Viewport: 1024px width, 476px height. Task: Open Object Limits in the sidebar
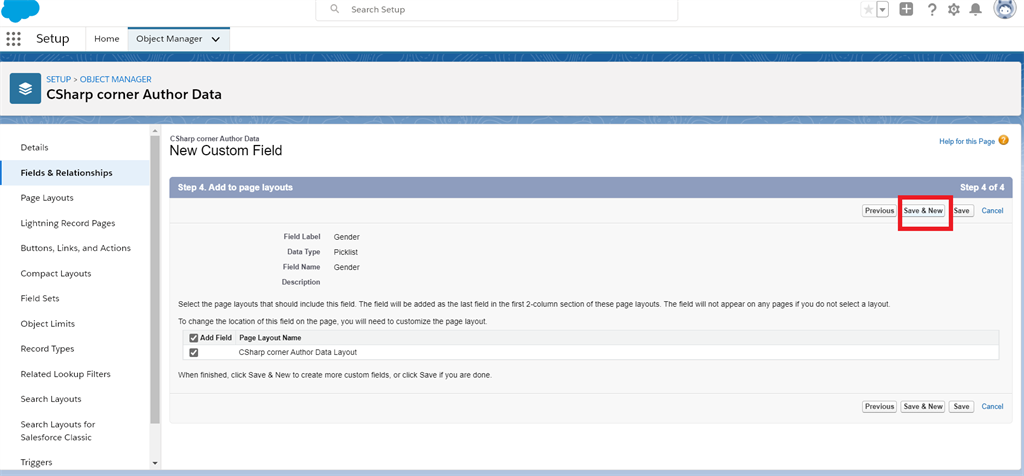pos(48,324)
